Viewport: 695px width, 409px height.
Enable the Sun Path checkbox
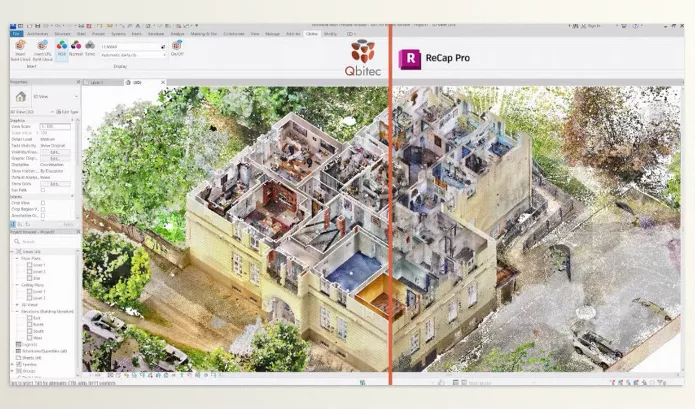coord(43,190)
